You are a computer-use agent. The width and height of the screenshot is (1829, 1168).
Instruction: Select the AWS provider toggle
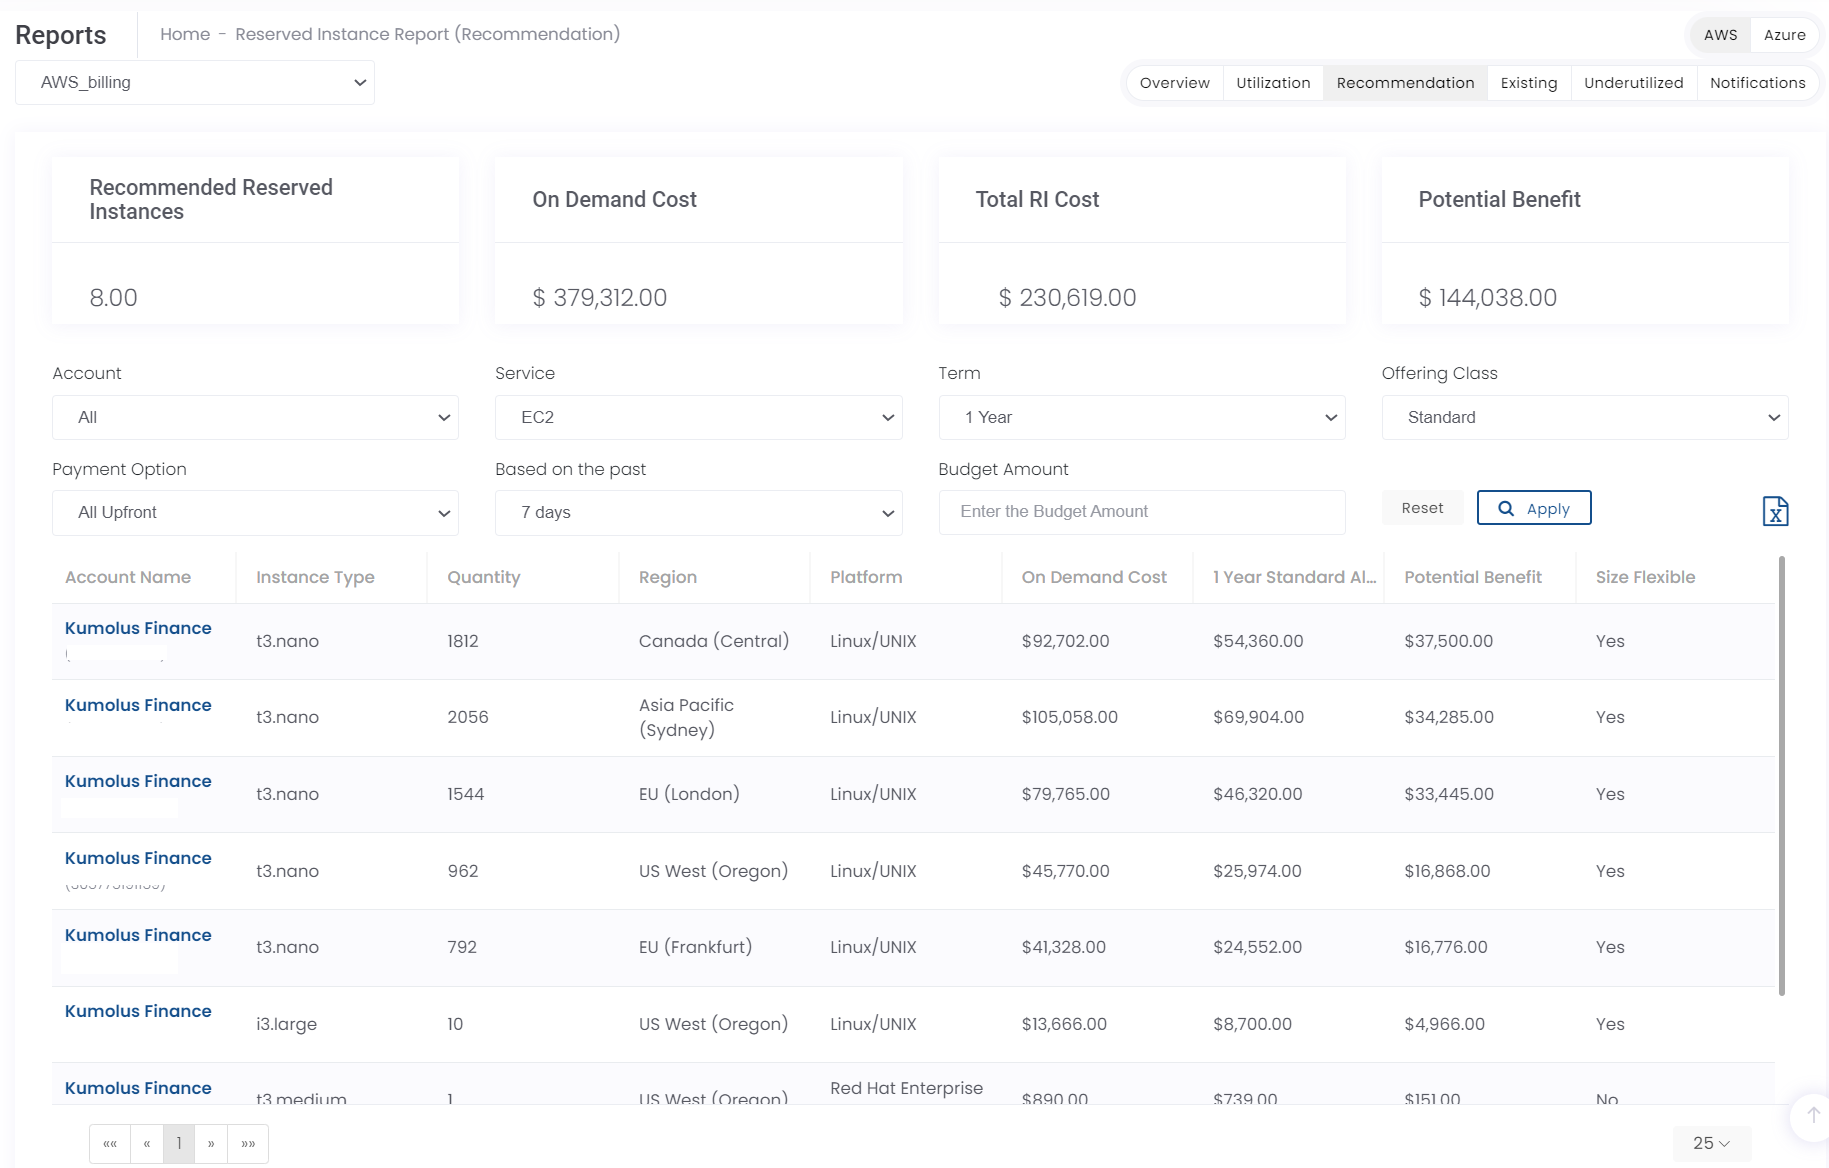1720,35
